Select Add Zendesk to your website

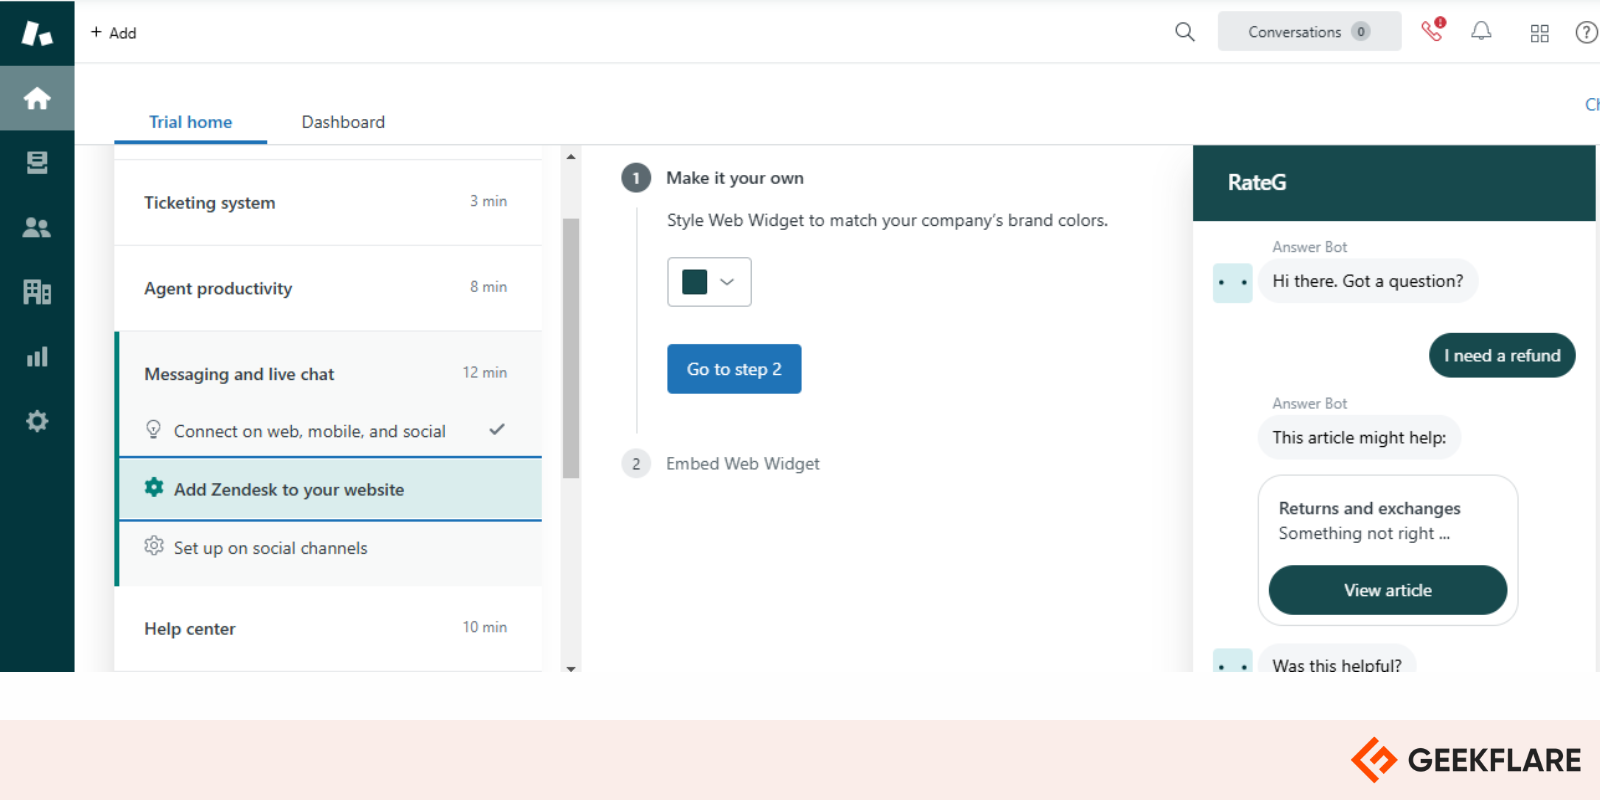pos(330,489)
